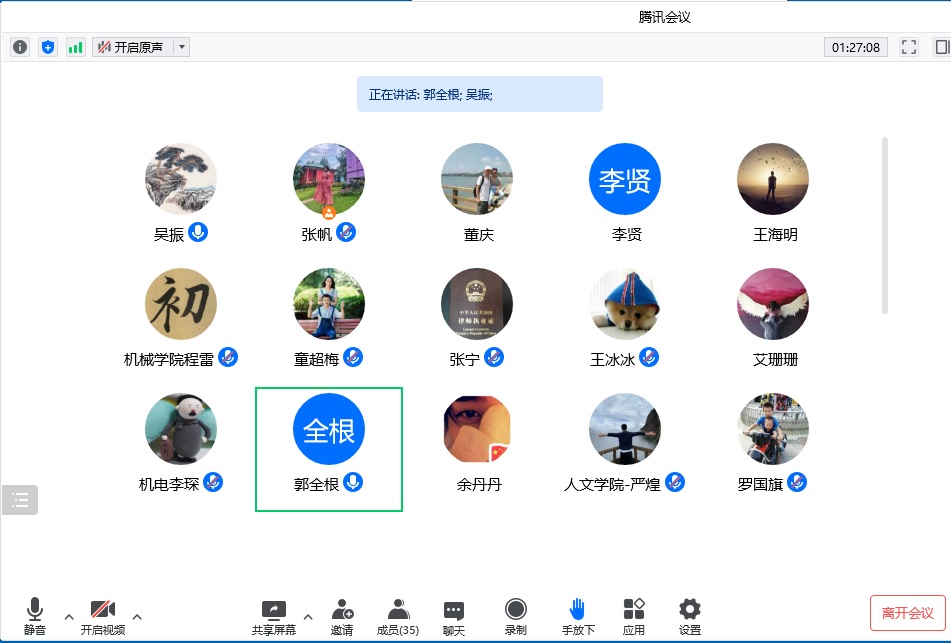
Task: Enter full screen mode
Action: [x=909, y=47]
